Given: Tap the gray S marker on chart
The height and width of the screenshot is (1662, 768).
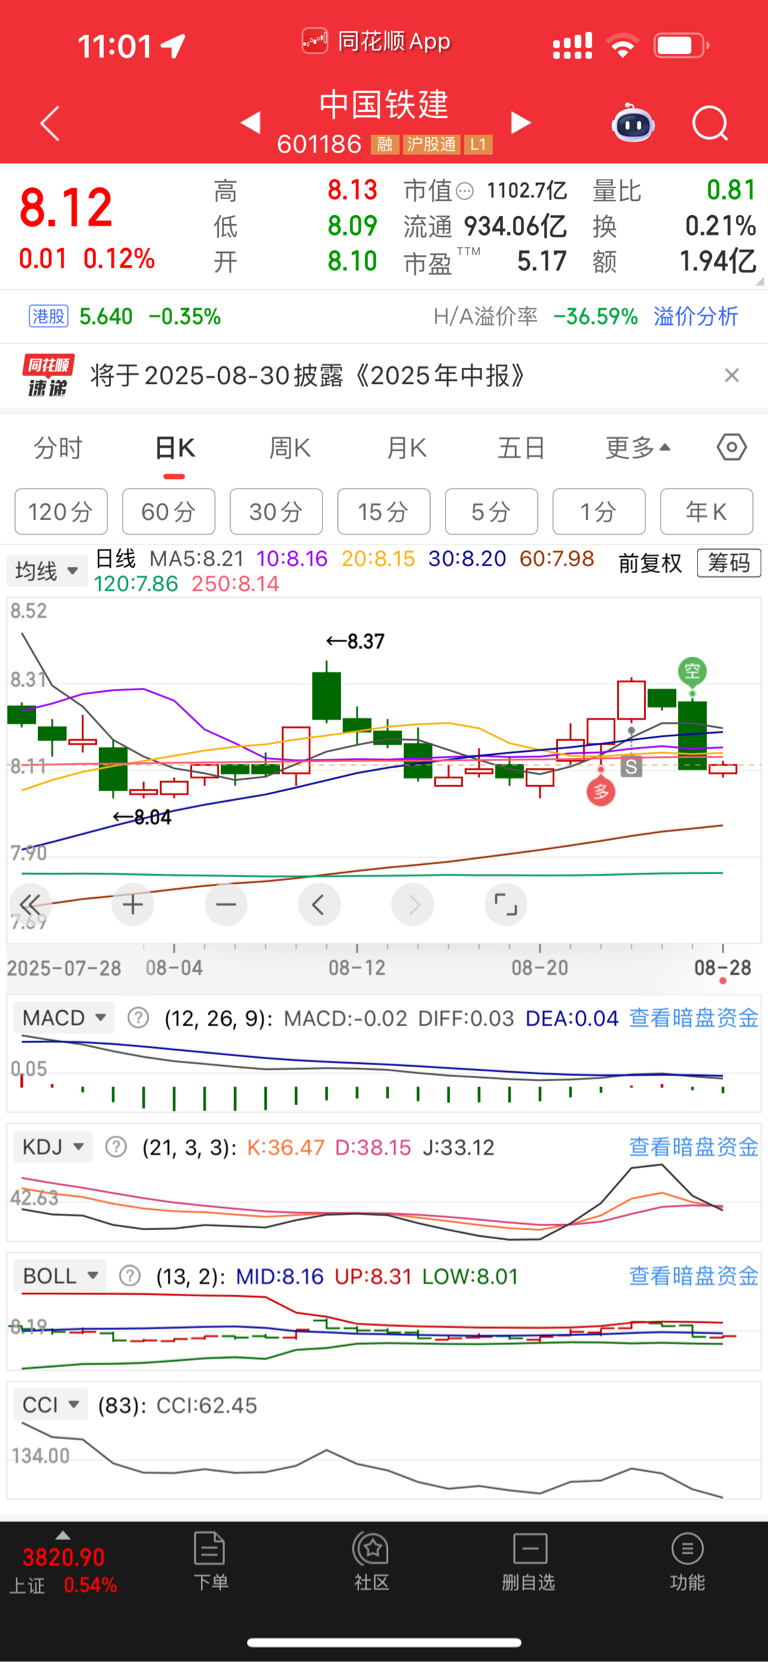Looking at the screenshot, I should [x=631, y=767].
